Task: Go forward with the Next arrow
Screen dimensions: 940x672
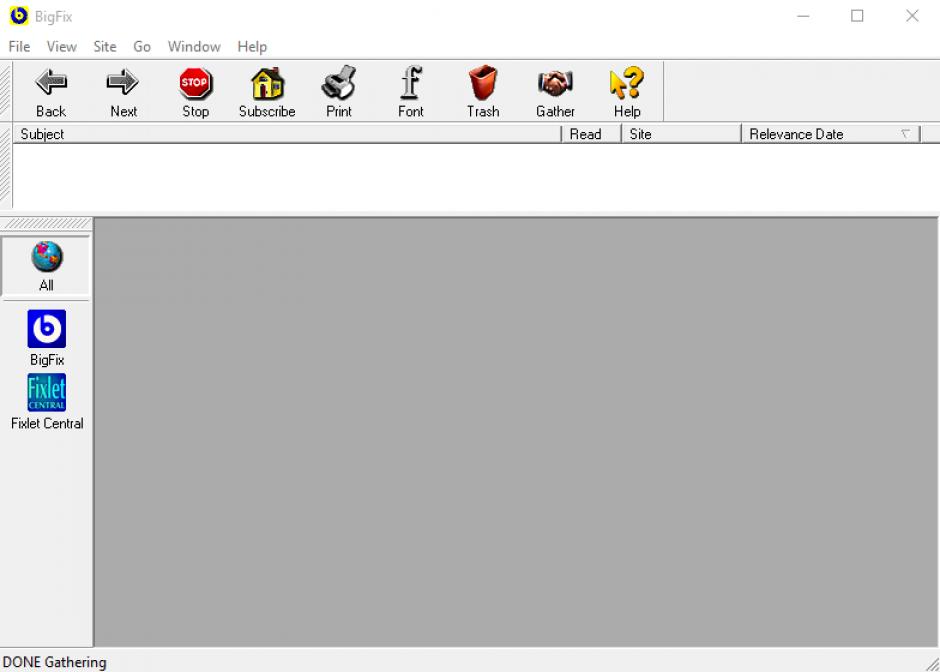Action: click(x=123, y=92)
